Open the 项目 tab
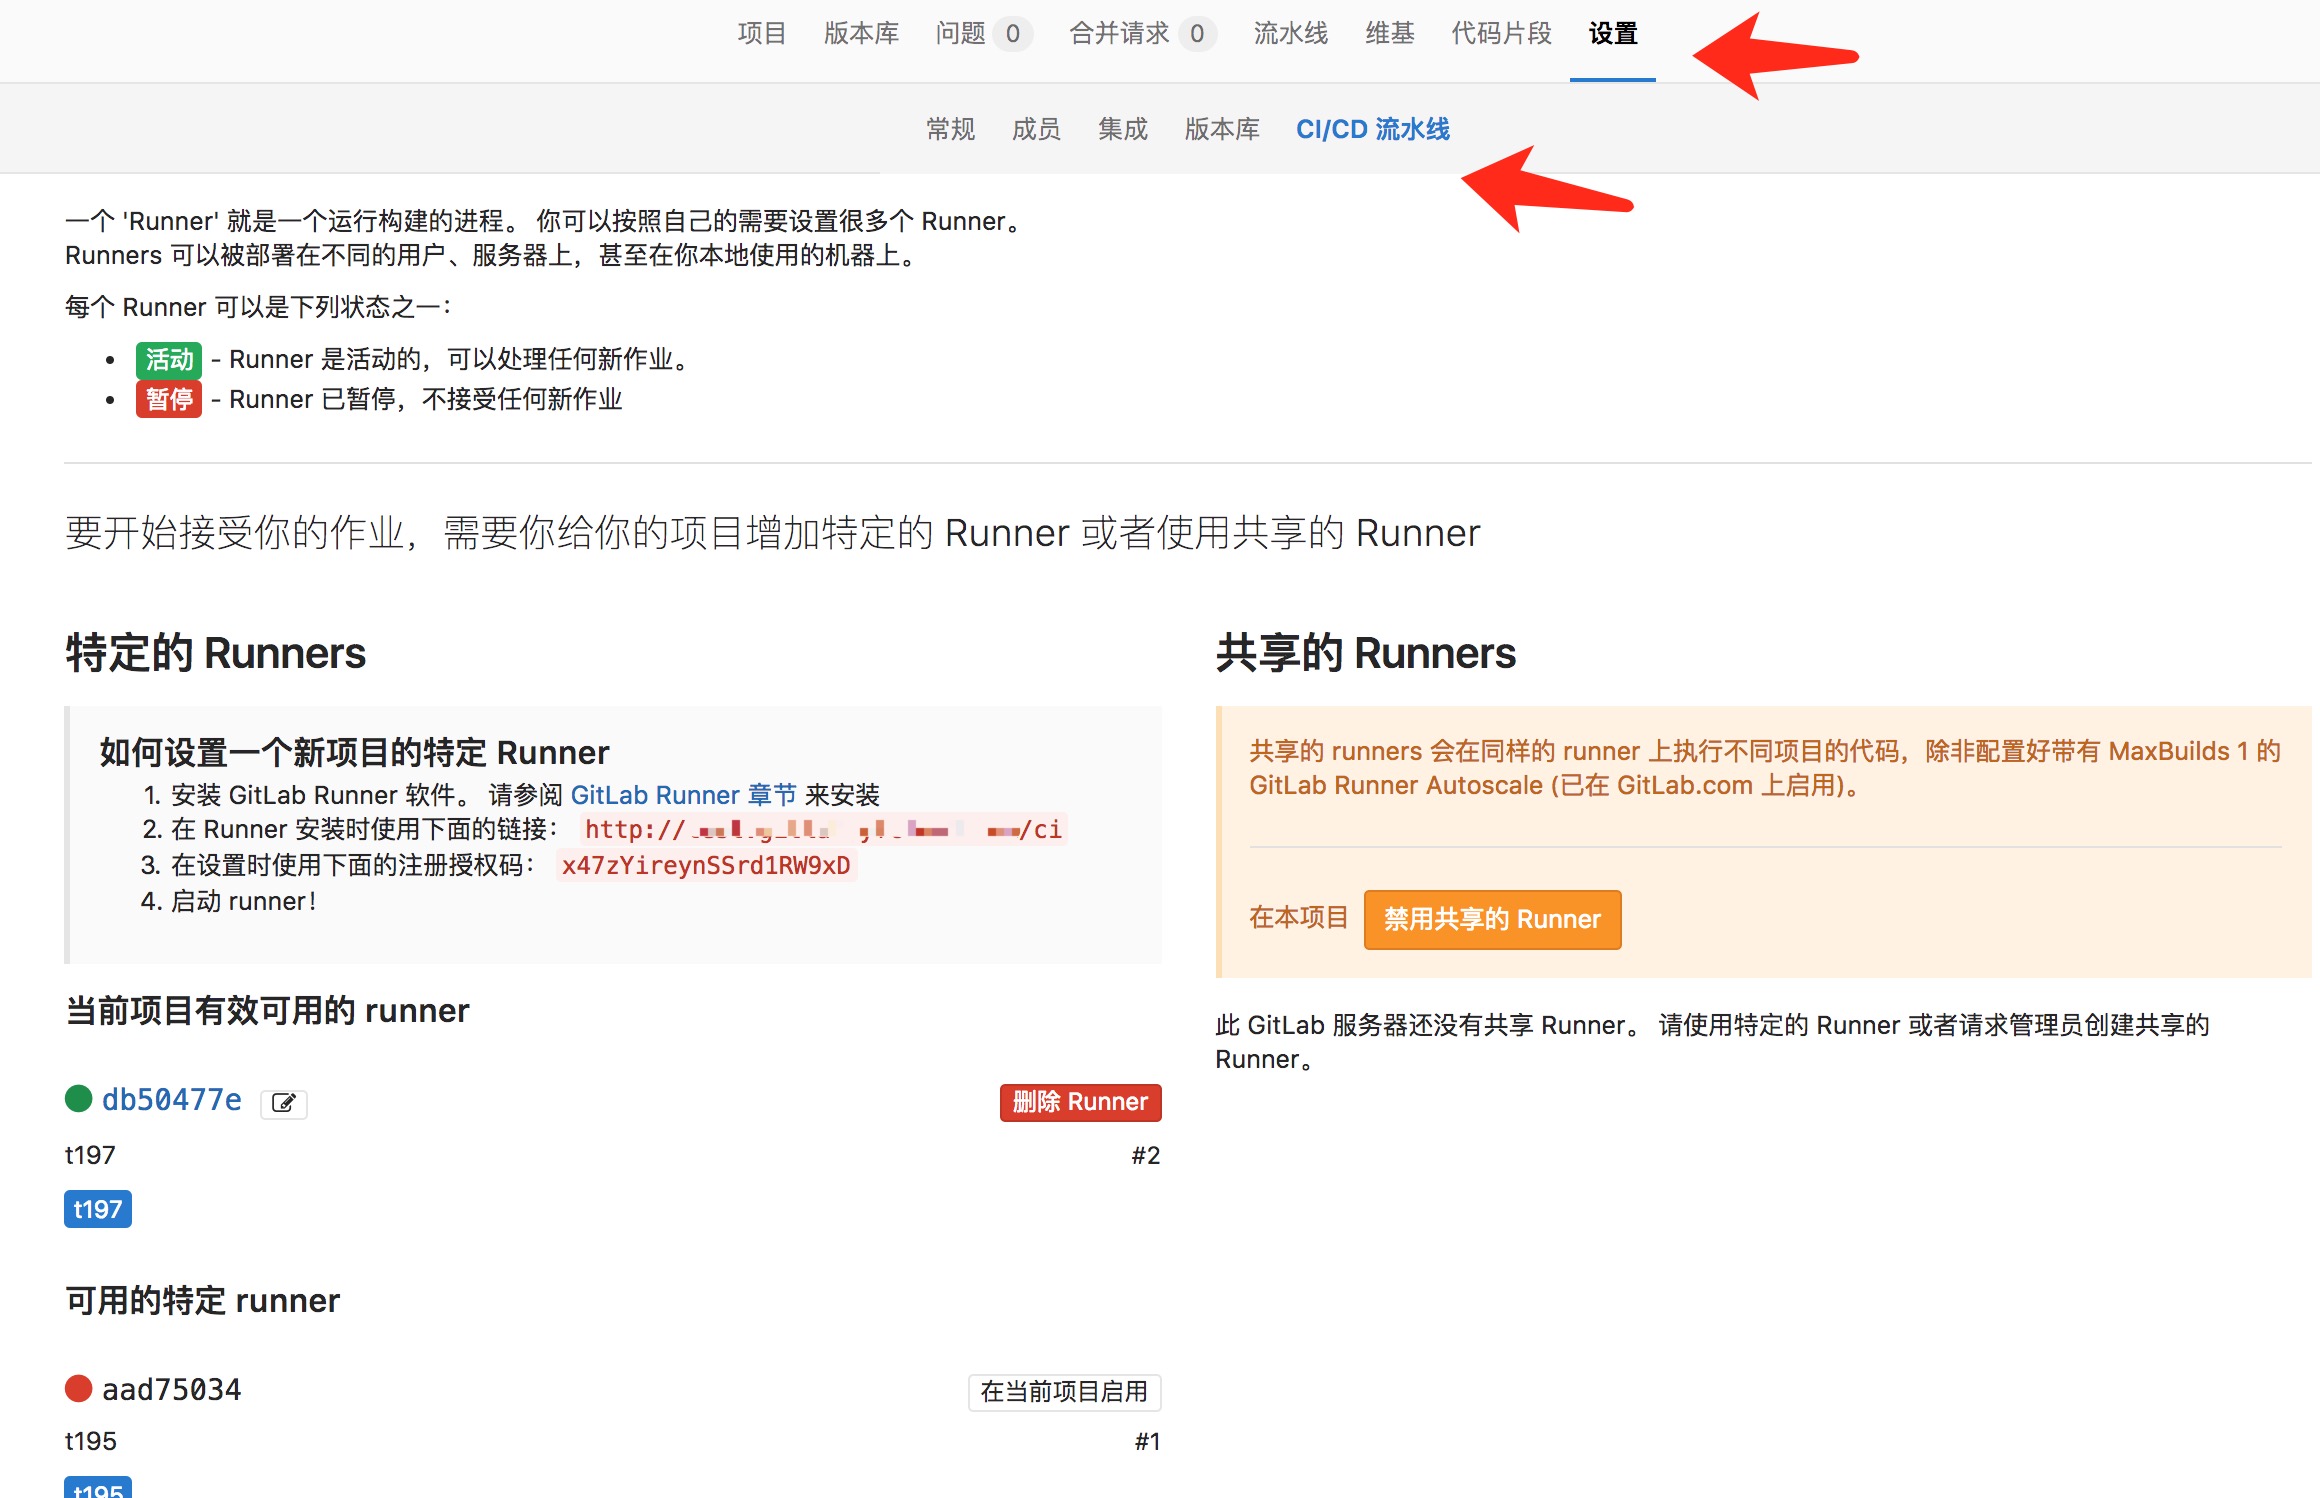The image size is (2320, 1498). point(761,34)
